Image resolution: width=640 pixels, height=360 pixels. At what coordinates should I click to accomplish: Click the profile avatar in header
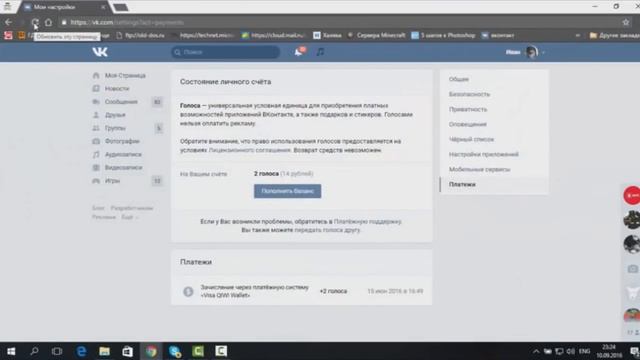[x=531, y=52]
